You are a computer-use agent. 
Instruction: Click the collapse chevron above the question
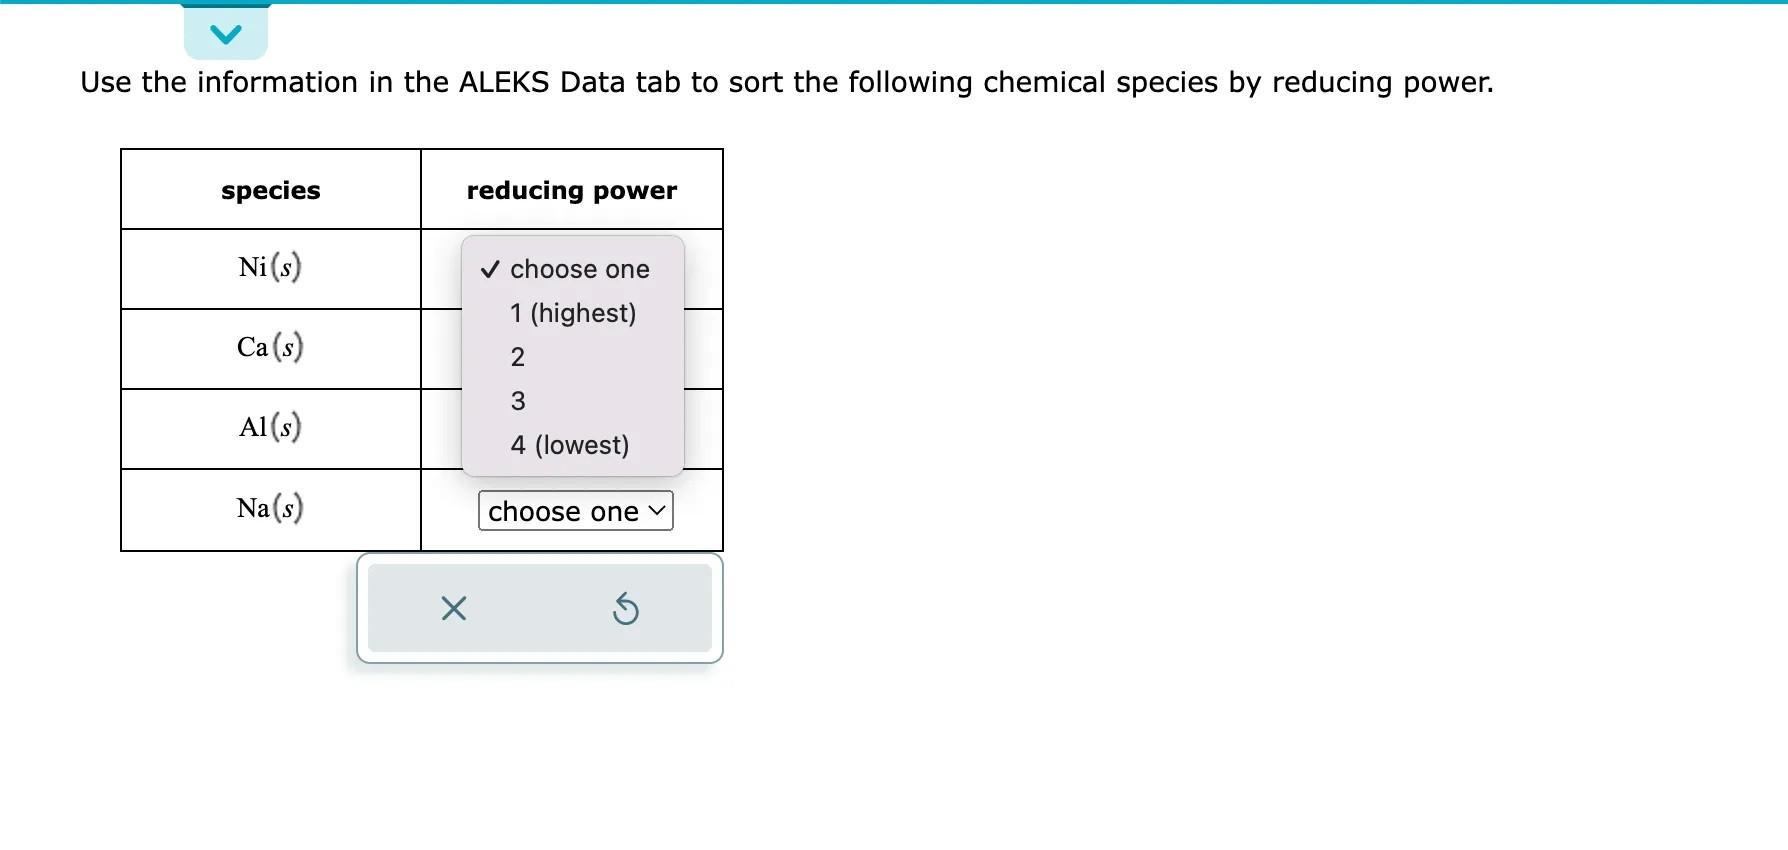coord(226,32)
